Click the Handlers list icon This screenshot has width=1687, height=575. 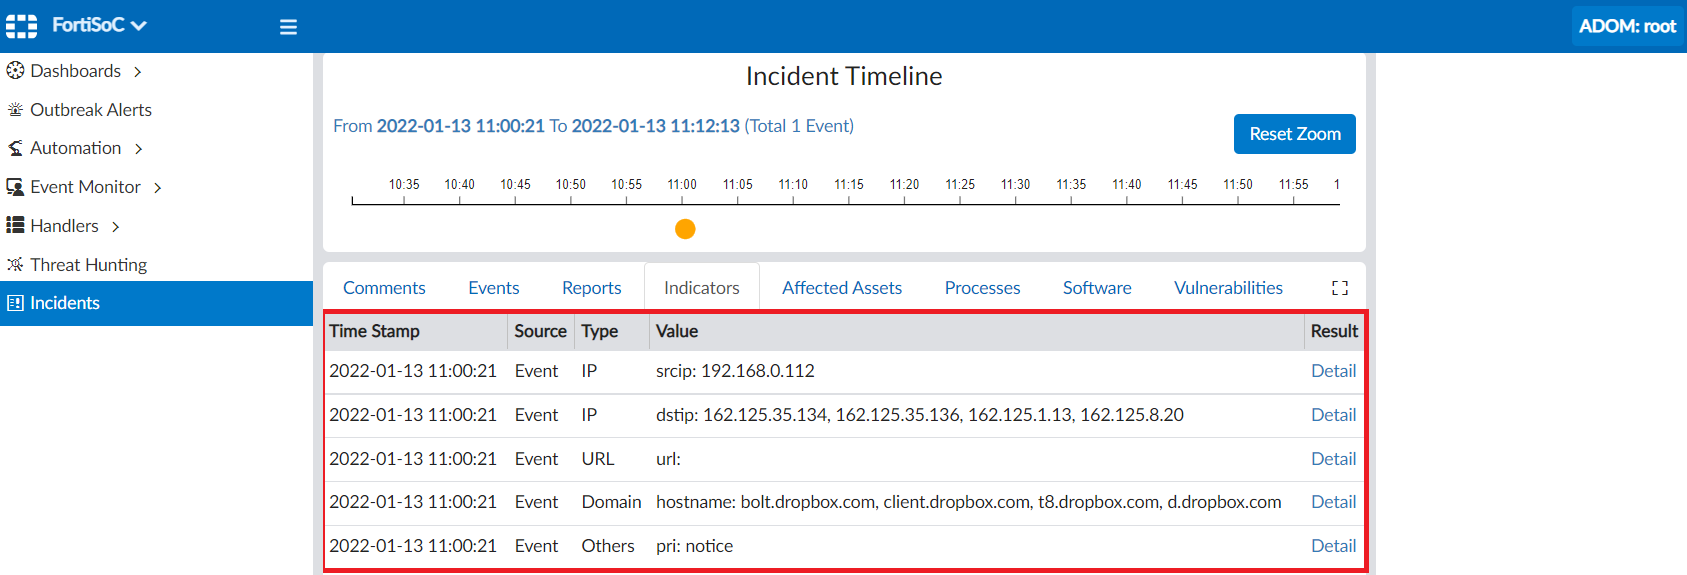[x=15, y=226]
